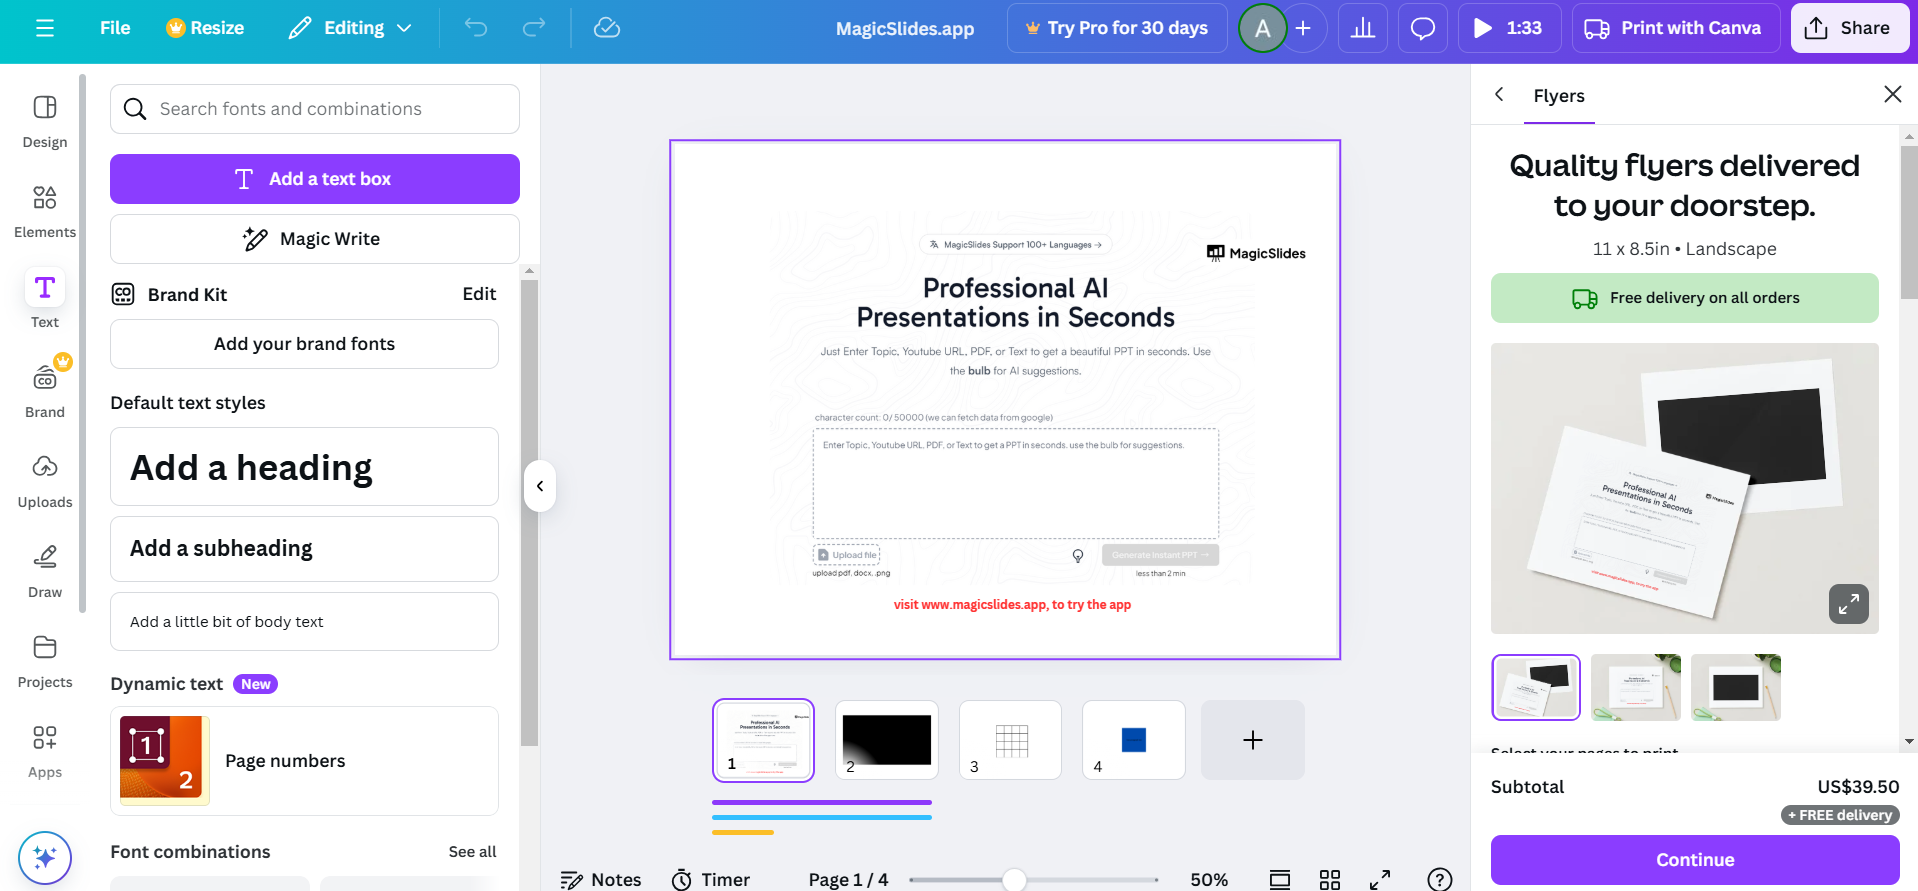Open the Uploads side panel
Viewport: 1918px width, 891px height.
[x=45, y=482]
